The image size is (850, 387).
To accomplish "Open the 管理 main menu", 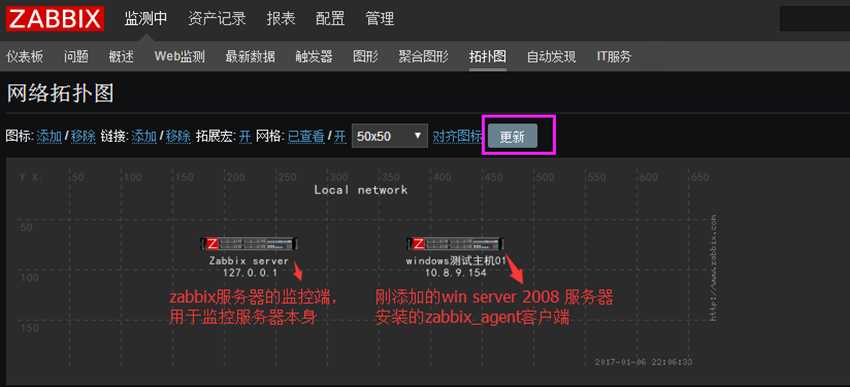I will click(379, 19).
